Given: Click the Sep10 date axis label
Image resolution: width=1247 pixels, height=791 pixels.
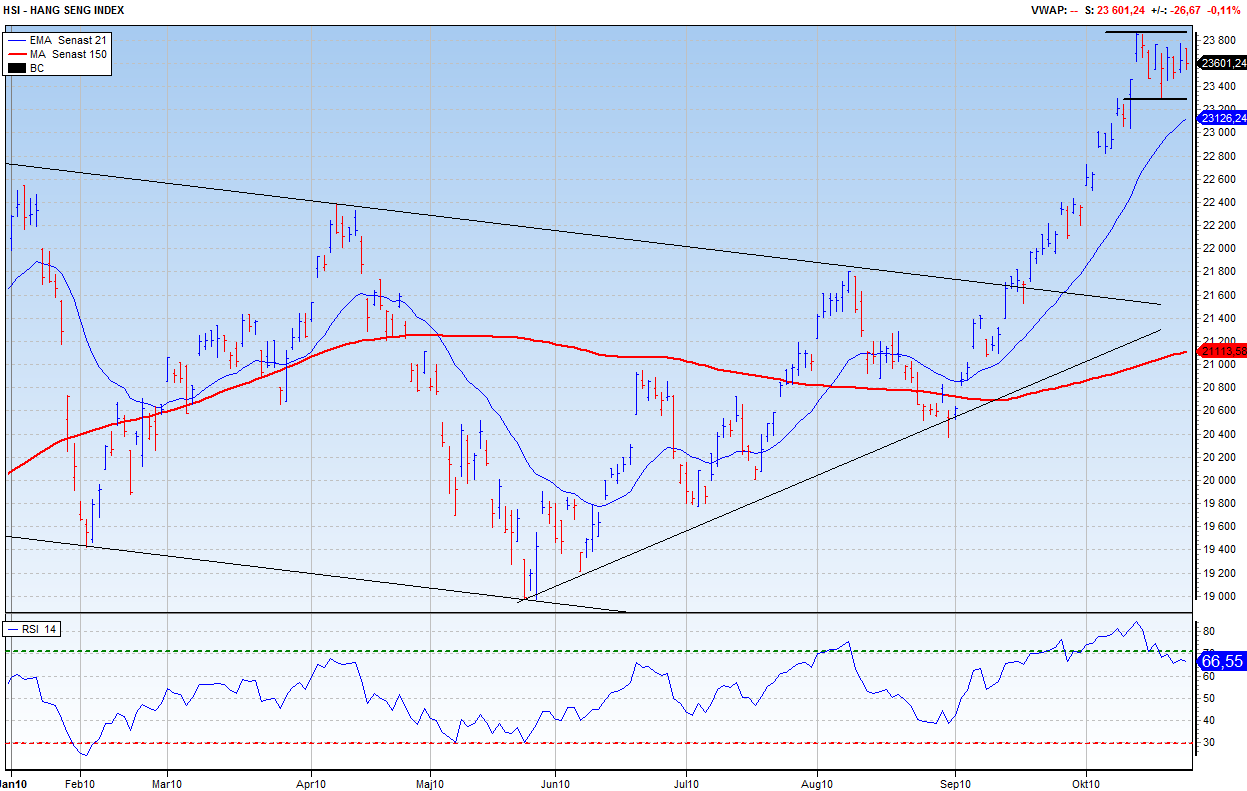Looking at the screenshot, I should 955,784.
